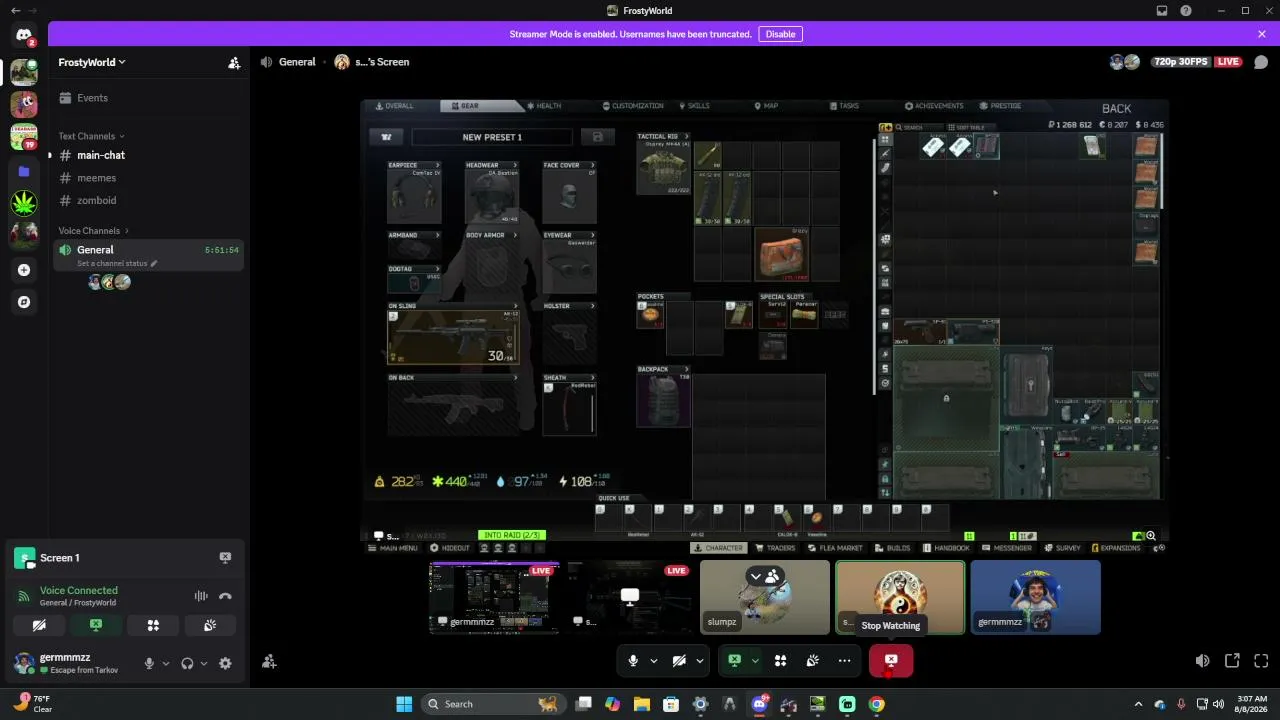Open Google Chrome from the taskbar
1280x720 pixels.
click(x=876, y=704)
